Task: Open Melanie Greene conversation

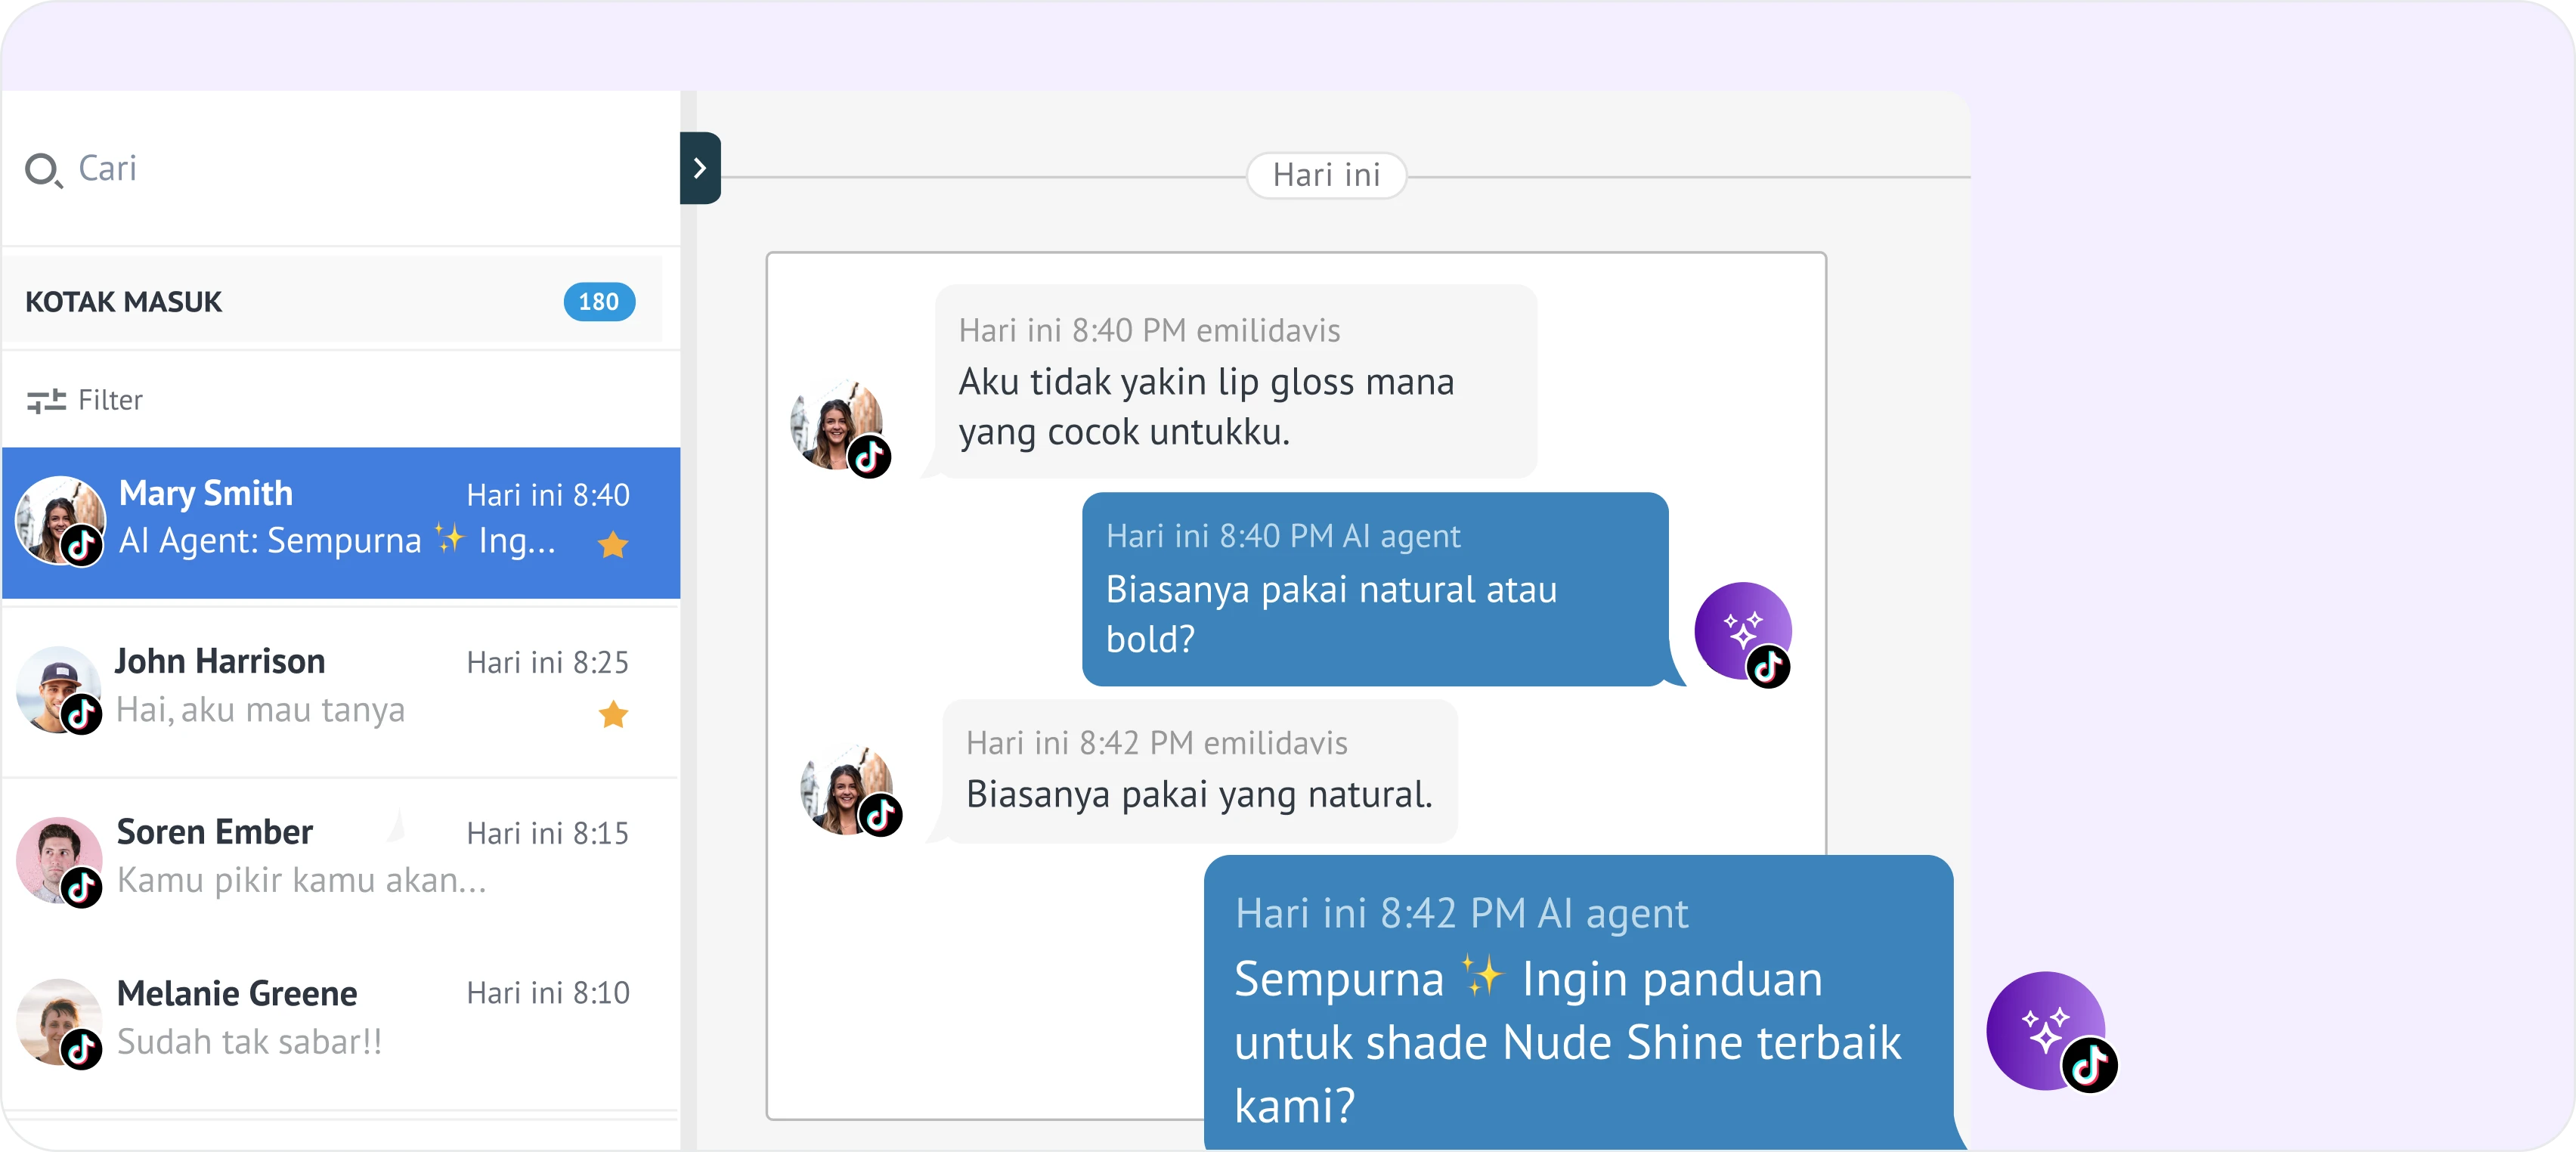Action: coord(340,1018)
